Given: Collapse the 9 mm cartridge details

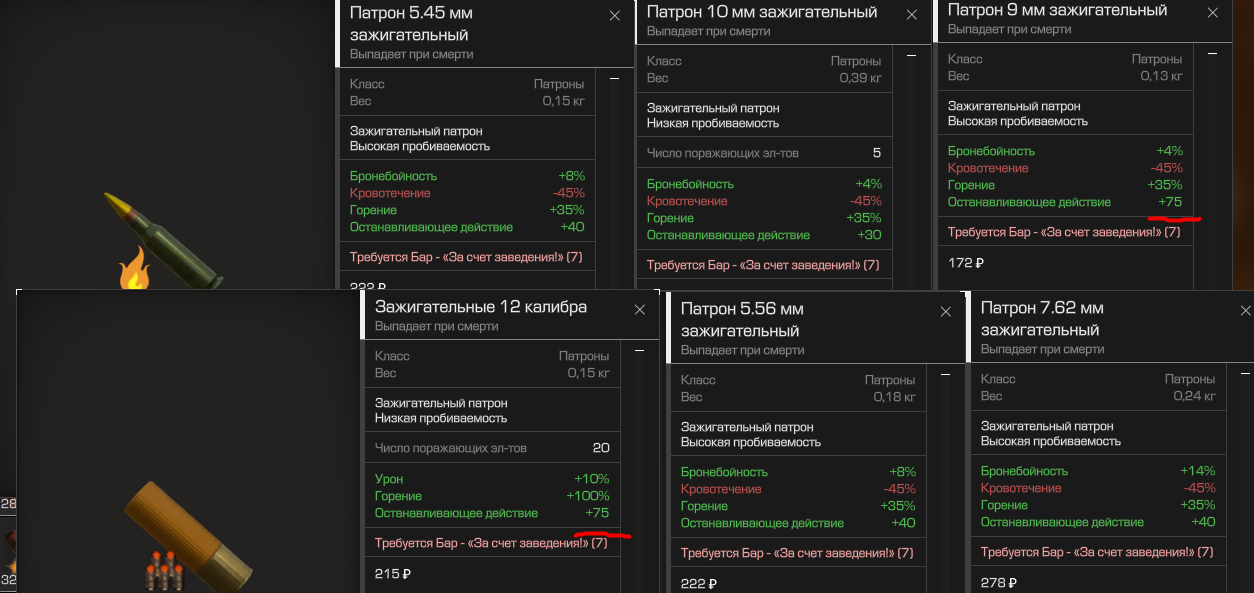Looking at the screenshot, I should tap(1212, 53).
